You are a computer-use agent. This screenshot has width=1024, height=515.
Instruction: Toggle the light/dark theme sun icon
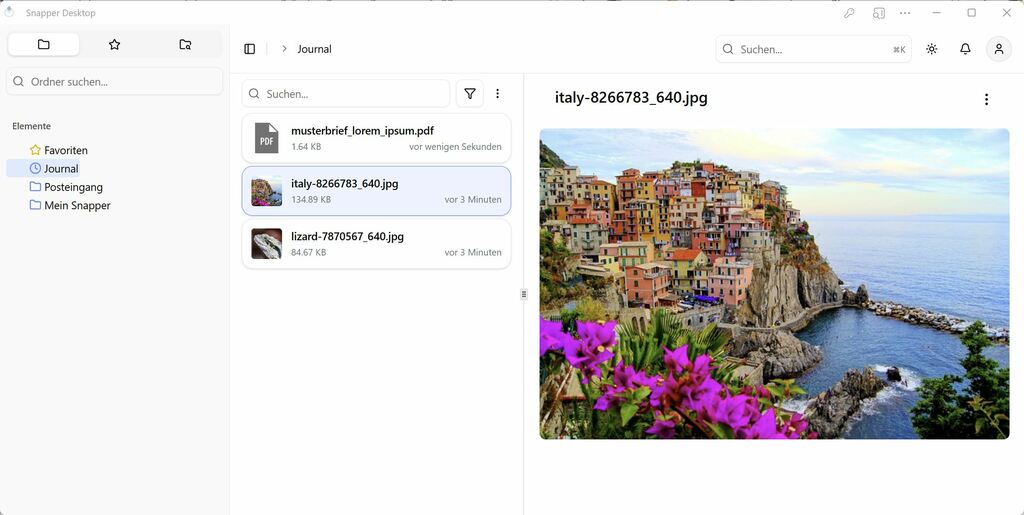pos(932,49)
